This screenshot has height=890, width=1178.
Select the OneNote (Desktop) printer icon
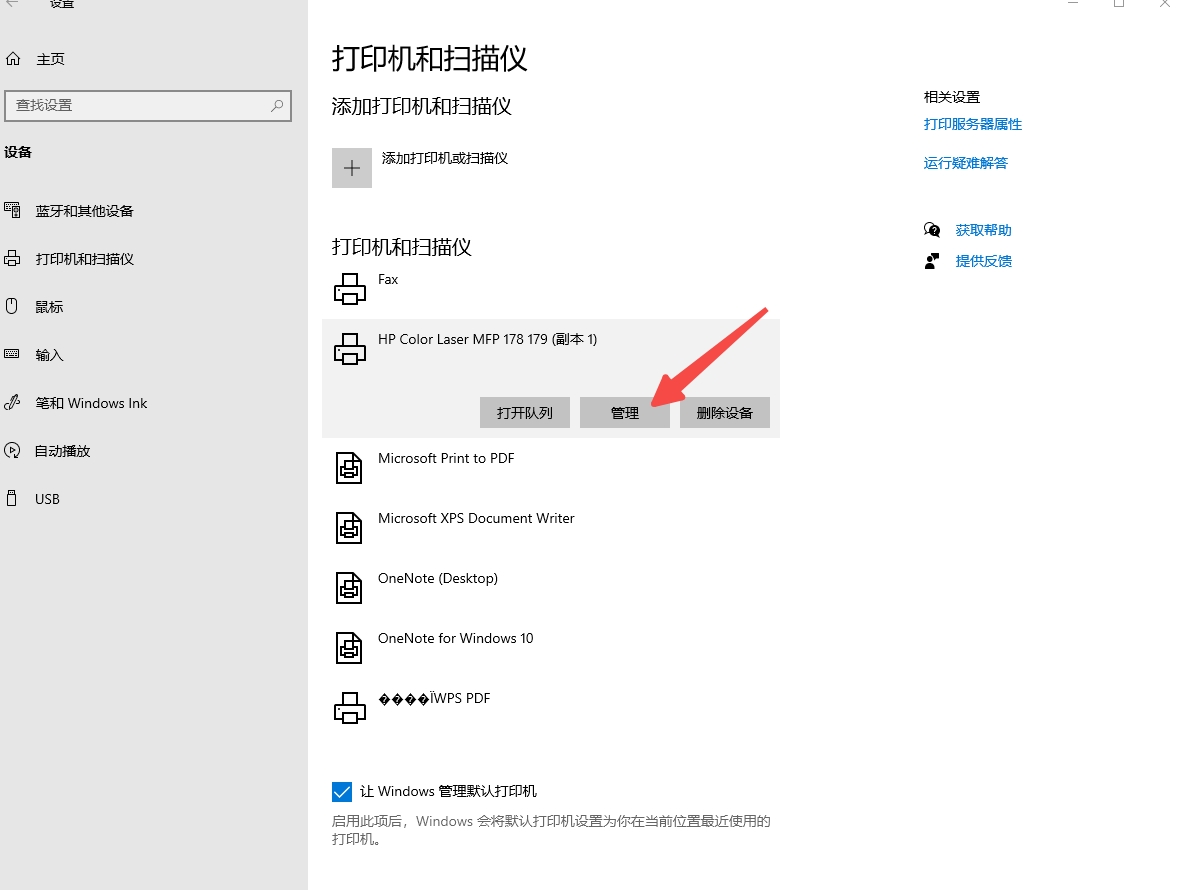click(349, 588)
